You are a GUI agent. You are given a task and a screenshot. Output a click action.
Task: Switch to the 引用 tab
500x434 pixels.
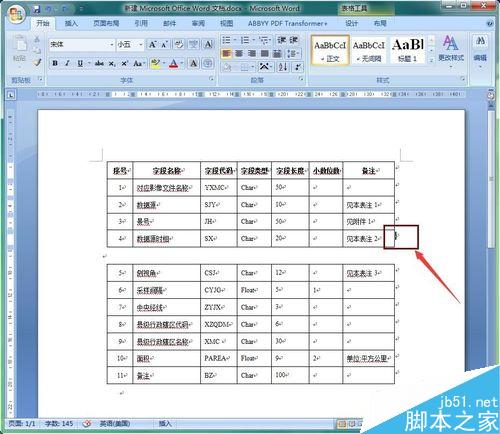point(141,23)
